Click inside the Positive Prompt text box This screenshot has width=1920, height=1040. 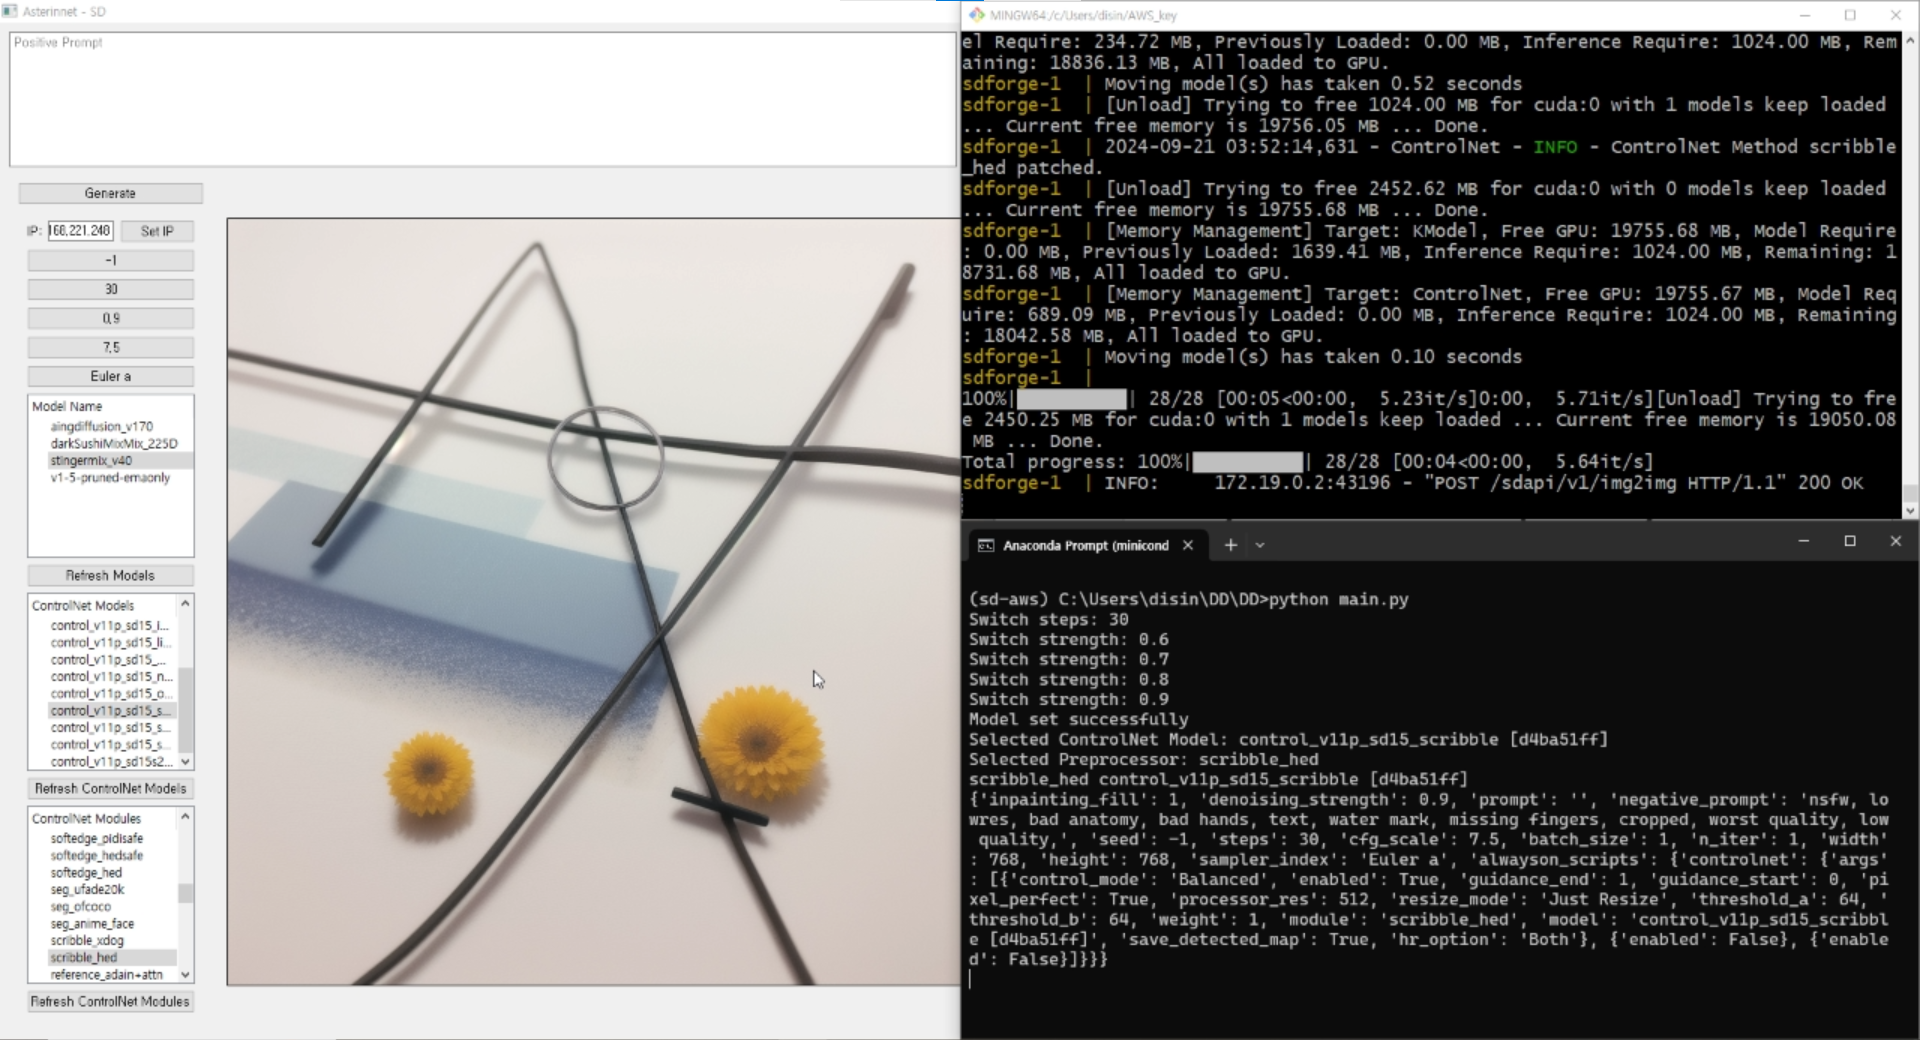tap(482, 99)
